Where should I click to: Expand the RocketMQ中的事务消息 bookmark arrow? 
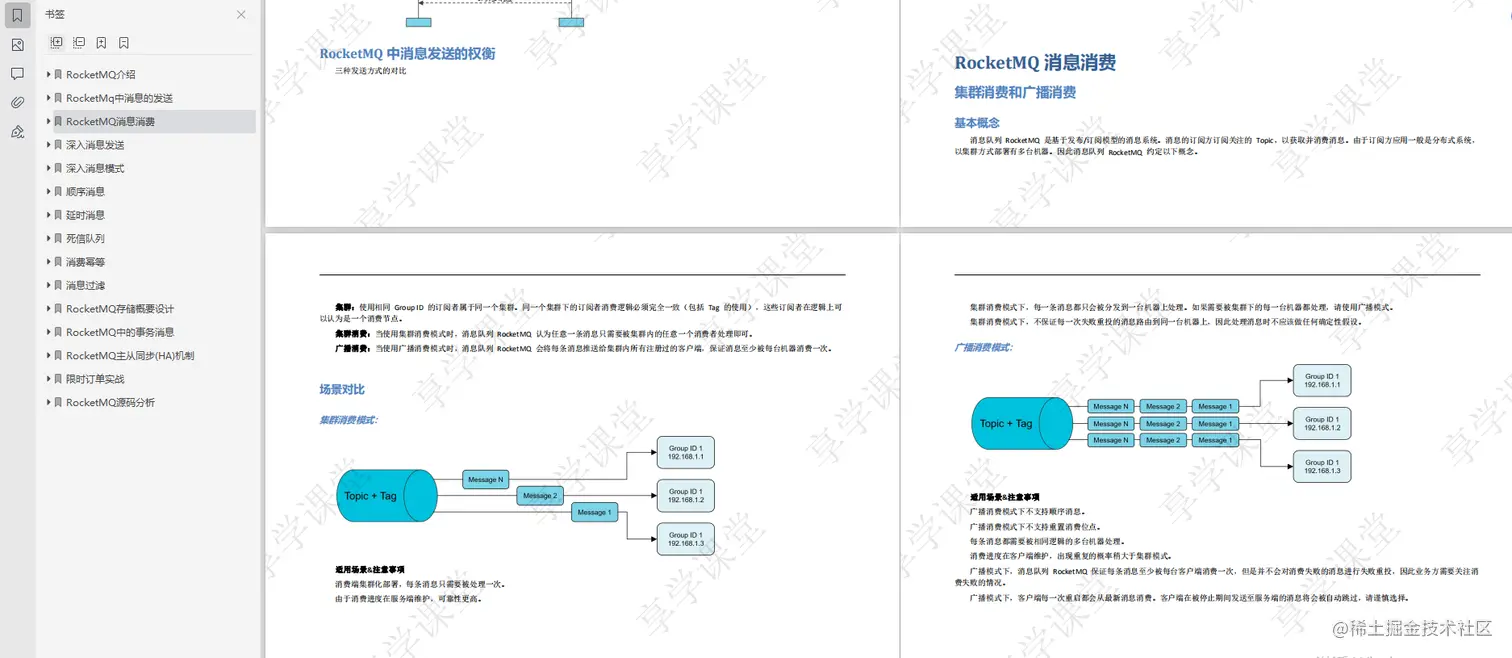click(48, 332)
